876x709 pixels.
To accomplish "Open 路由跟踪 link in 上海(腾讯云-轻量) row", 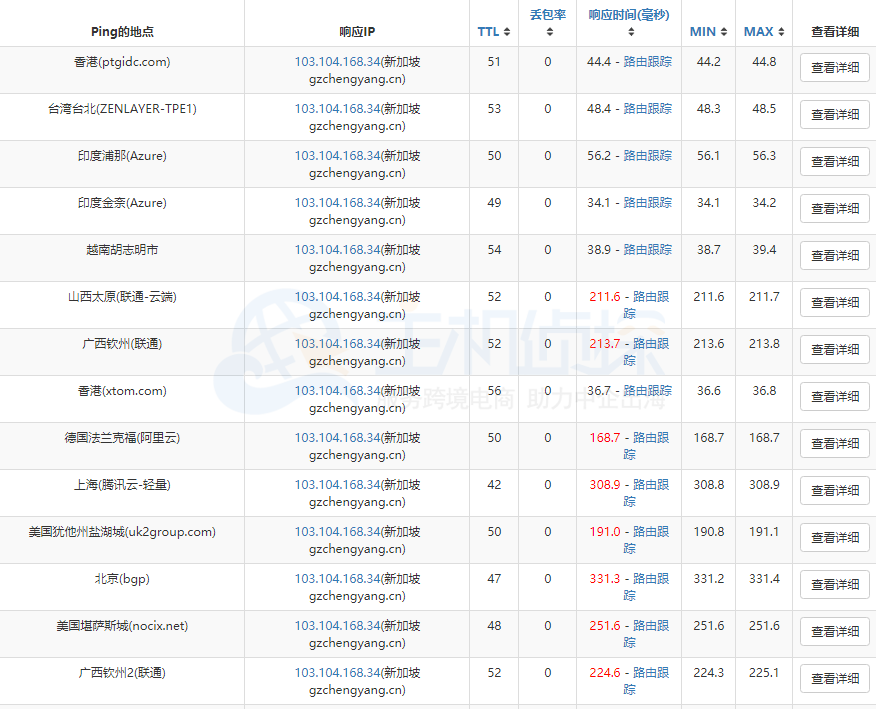I will 651,484.
